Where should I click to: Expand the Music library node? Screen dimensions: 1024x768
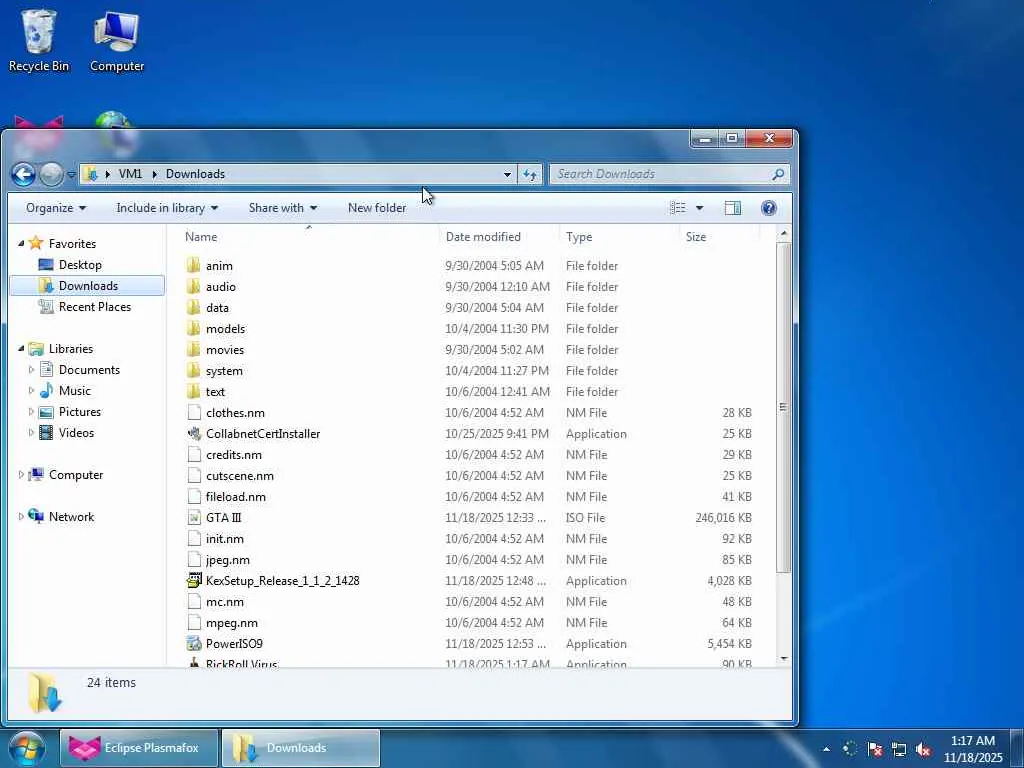pyautogui.click(x=31, y=391)
